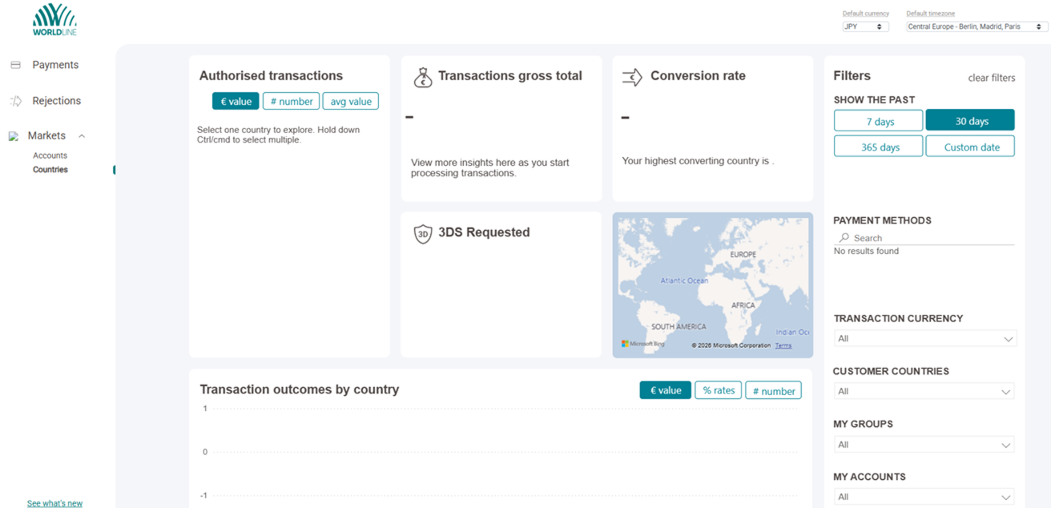Click the SHOW THE PAST label
Image resolution: width=1051 pixels, height=508 pixels.
coord(874,100)
